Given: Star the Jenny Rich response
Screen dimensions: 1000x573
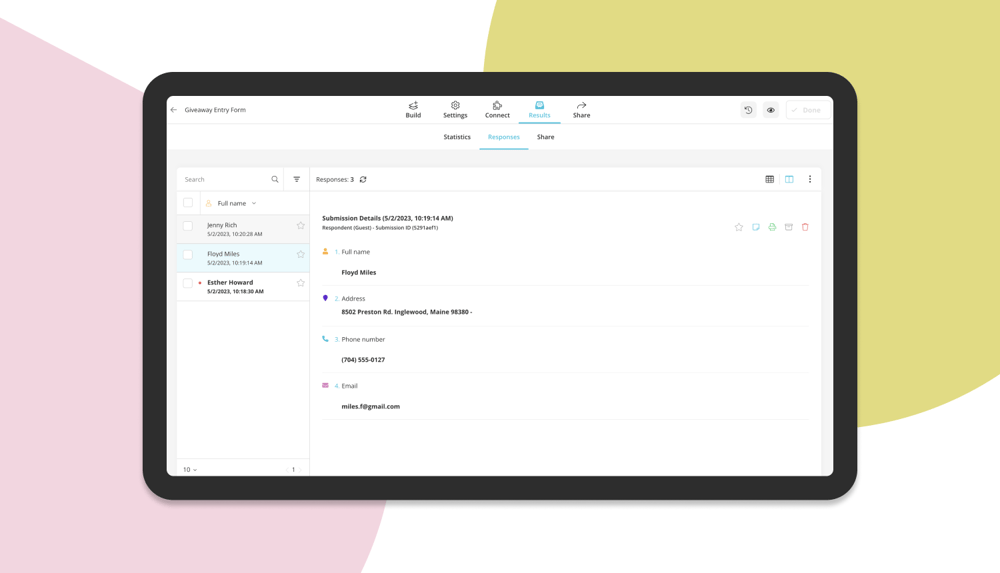Looking at the screenshot, I should (x=300, y=226).
